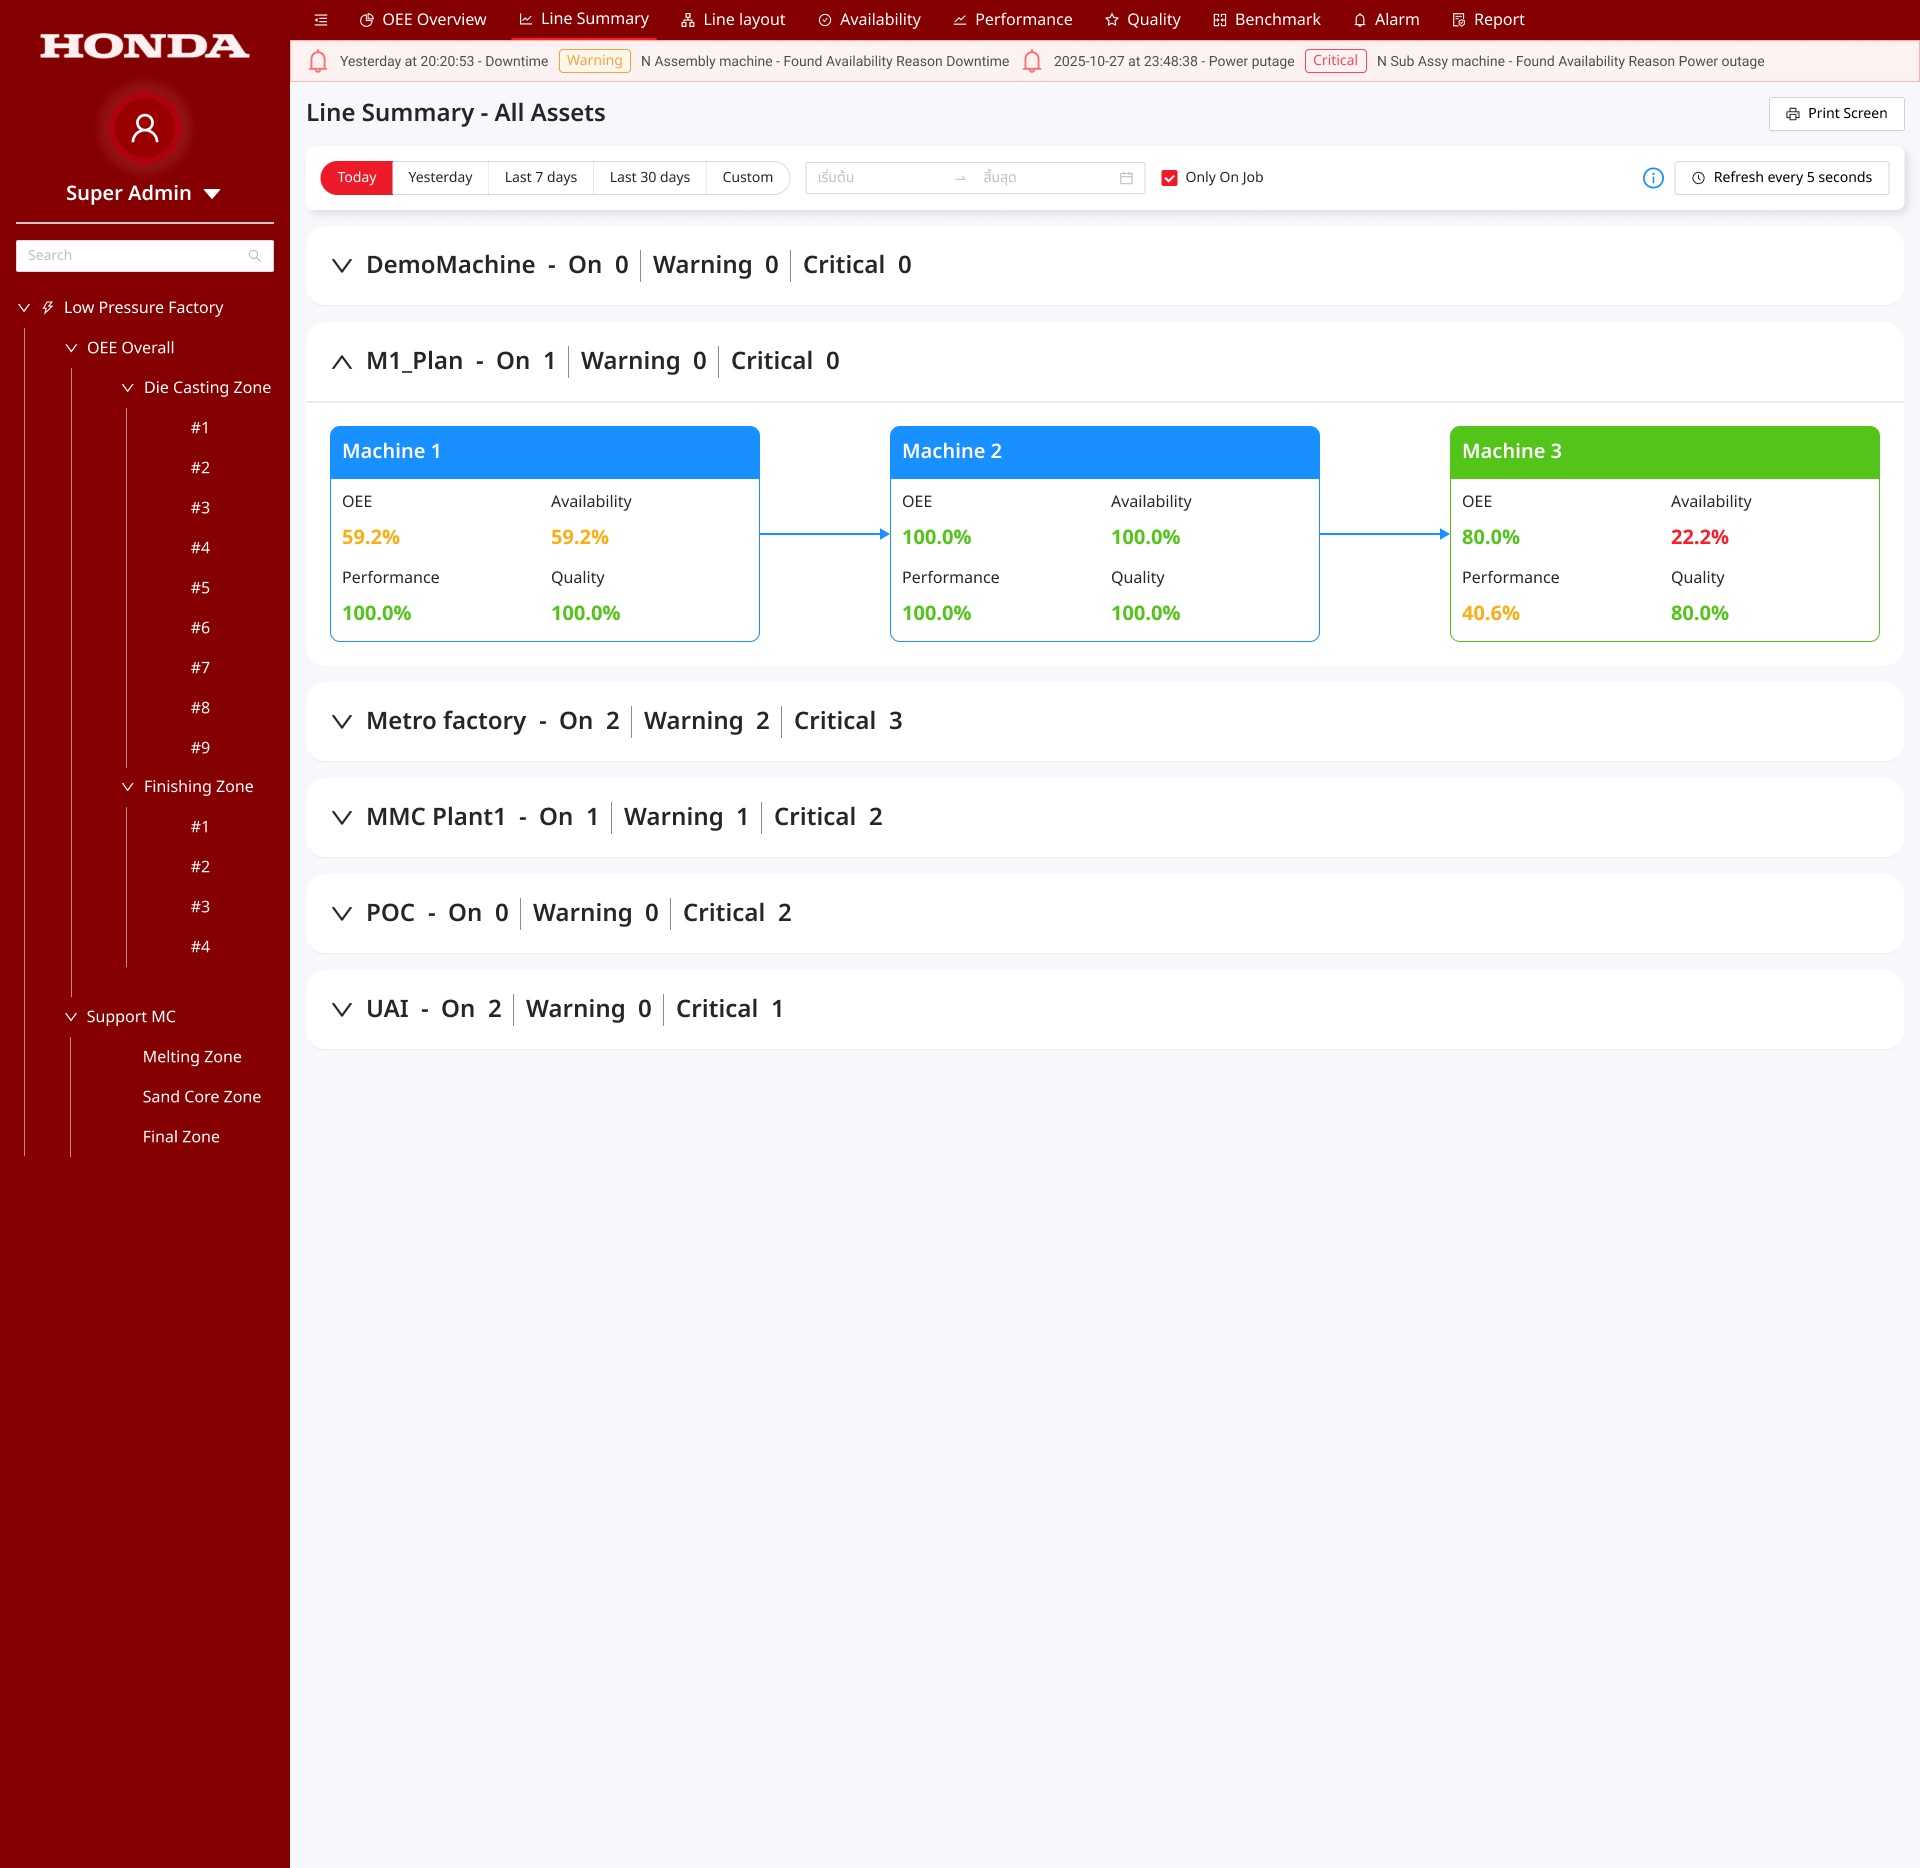
Task: Click the hamburger menu collapse icon
Action: click(321, 20)
